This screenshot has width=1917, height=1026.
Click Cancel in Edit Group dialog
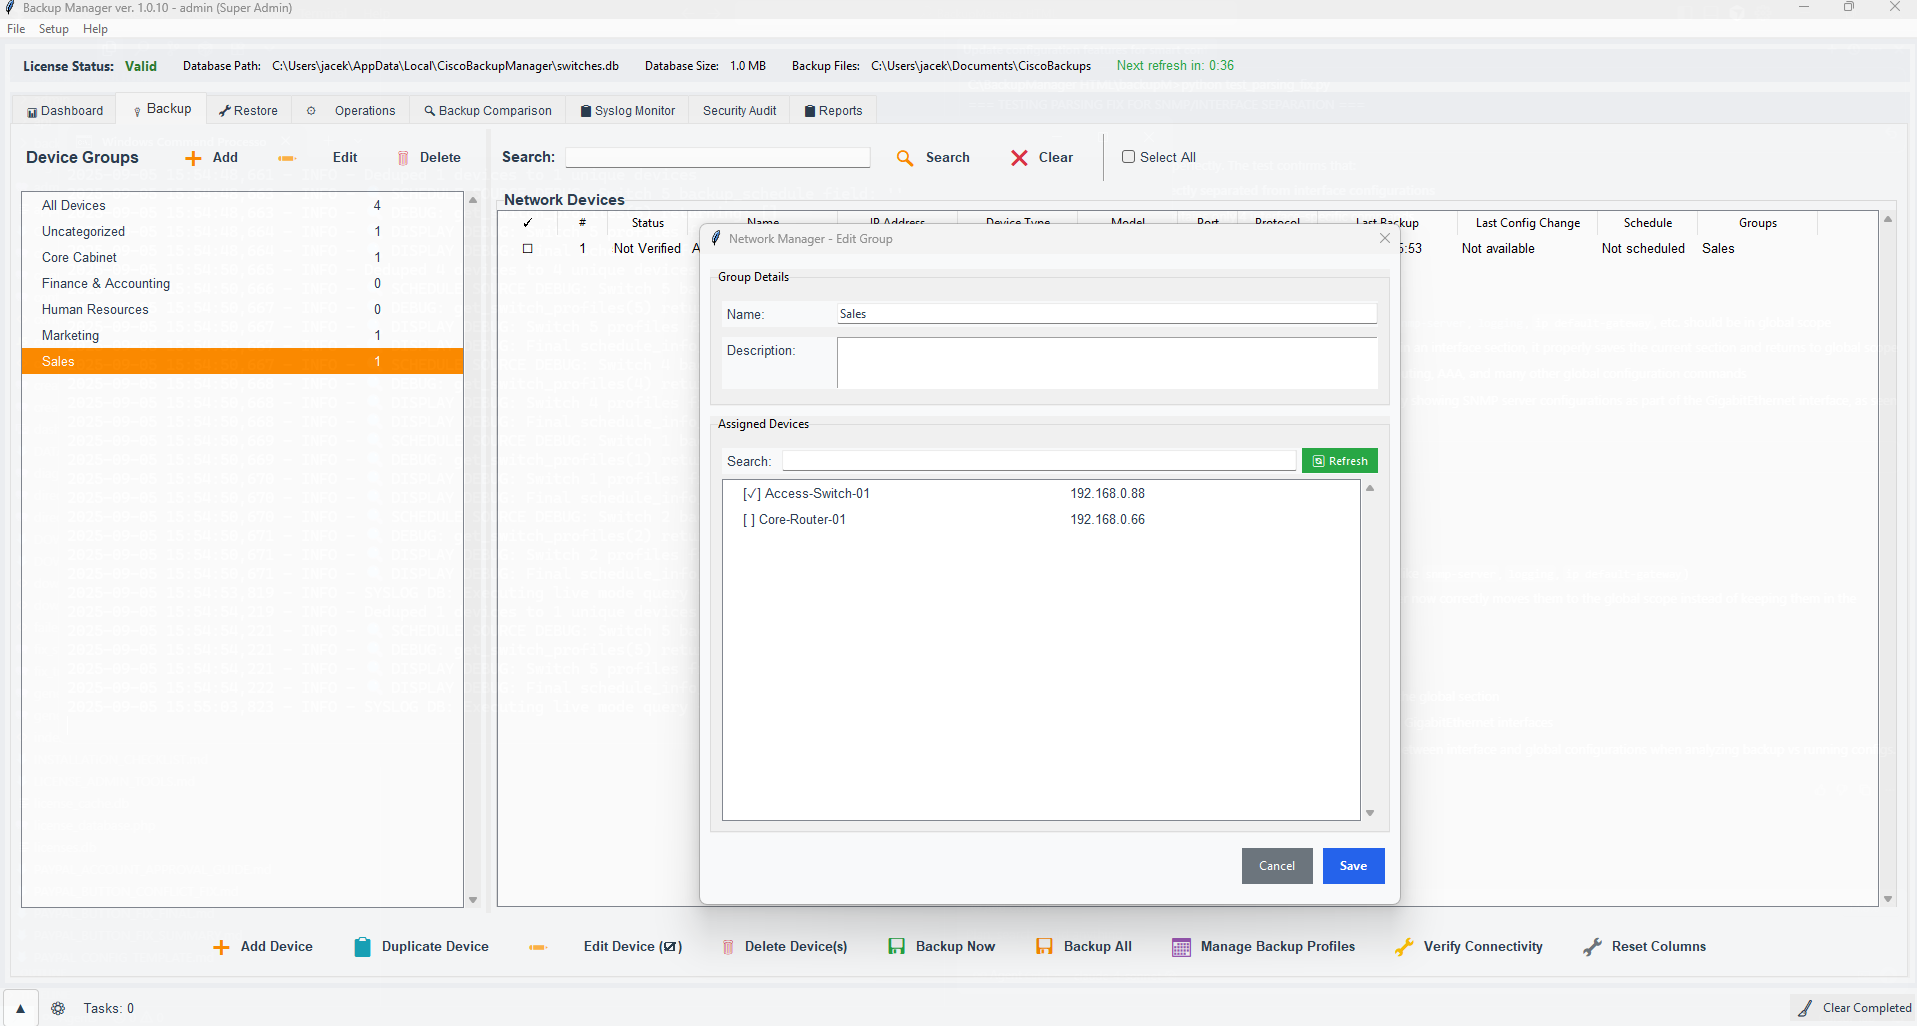(1277, 866)
